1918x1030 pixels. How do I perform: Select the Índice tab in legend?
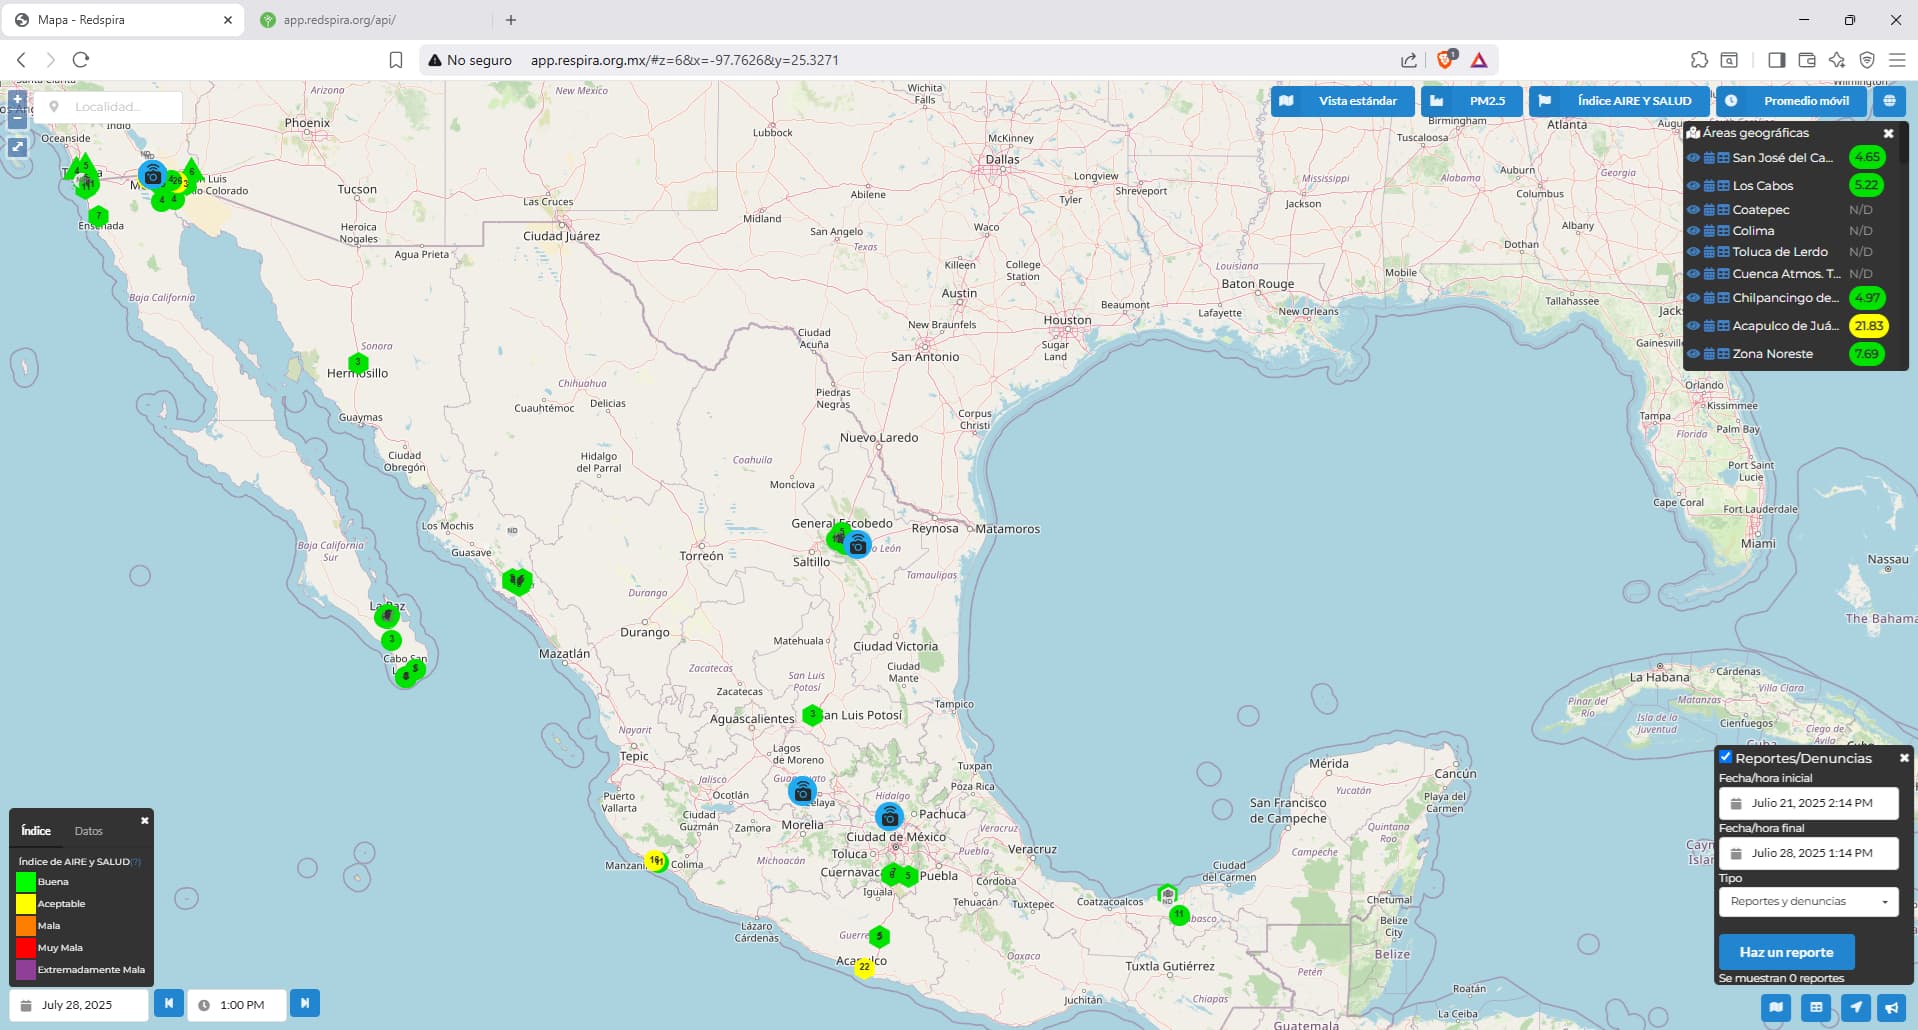click(36, 831)
